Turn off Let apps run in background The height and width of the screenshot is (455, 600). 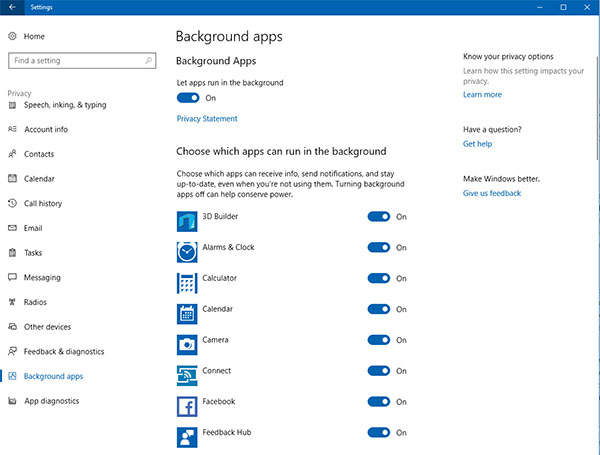[188, 98]
